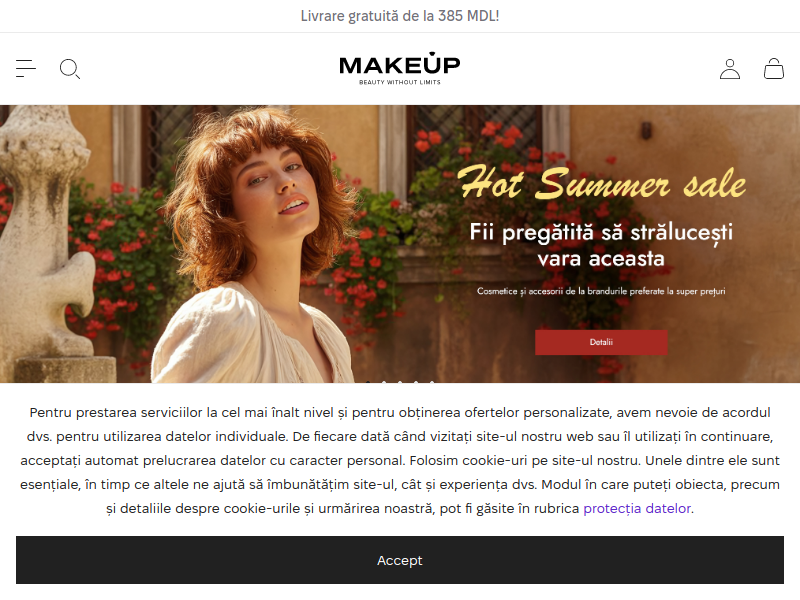Image resolution: width=800 pixels, height=600 pixels.
Task: Select the first dark carousel dot
Action: [368, 382]
